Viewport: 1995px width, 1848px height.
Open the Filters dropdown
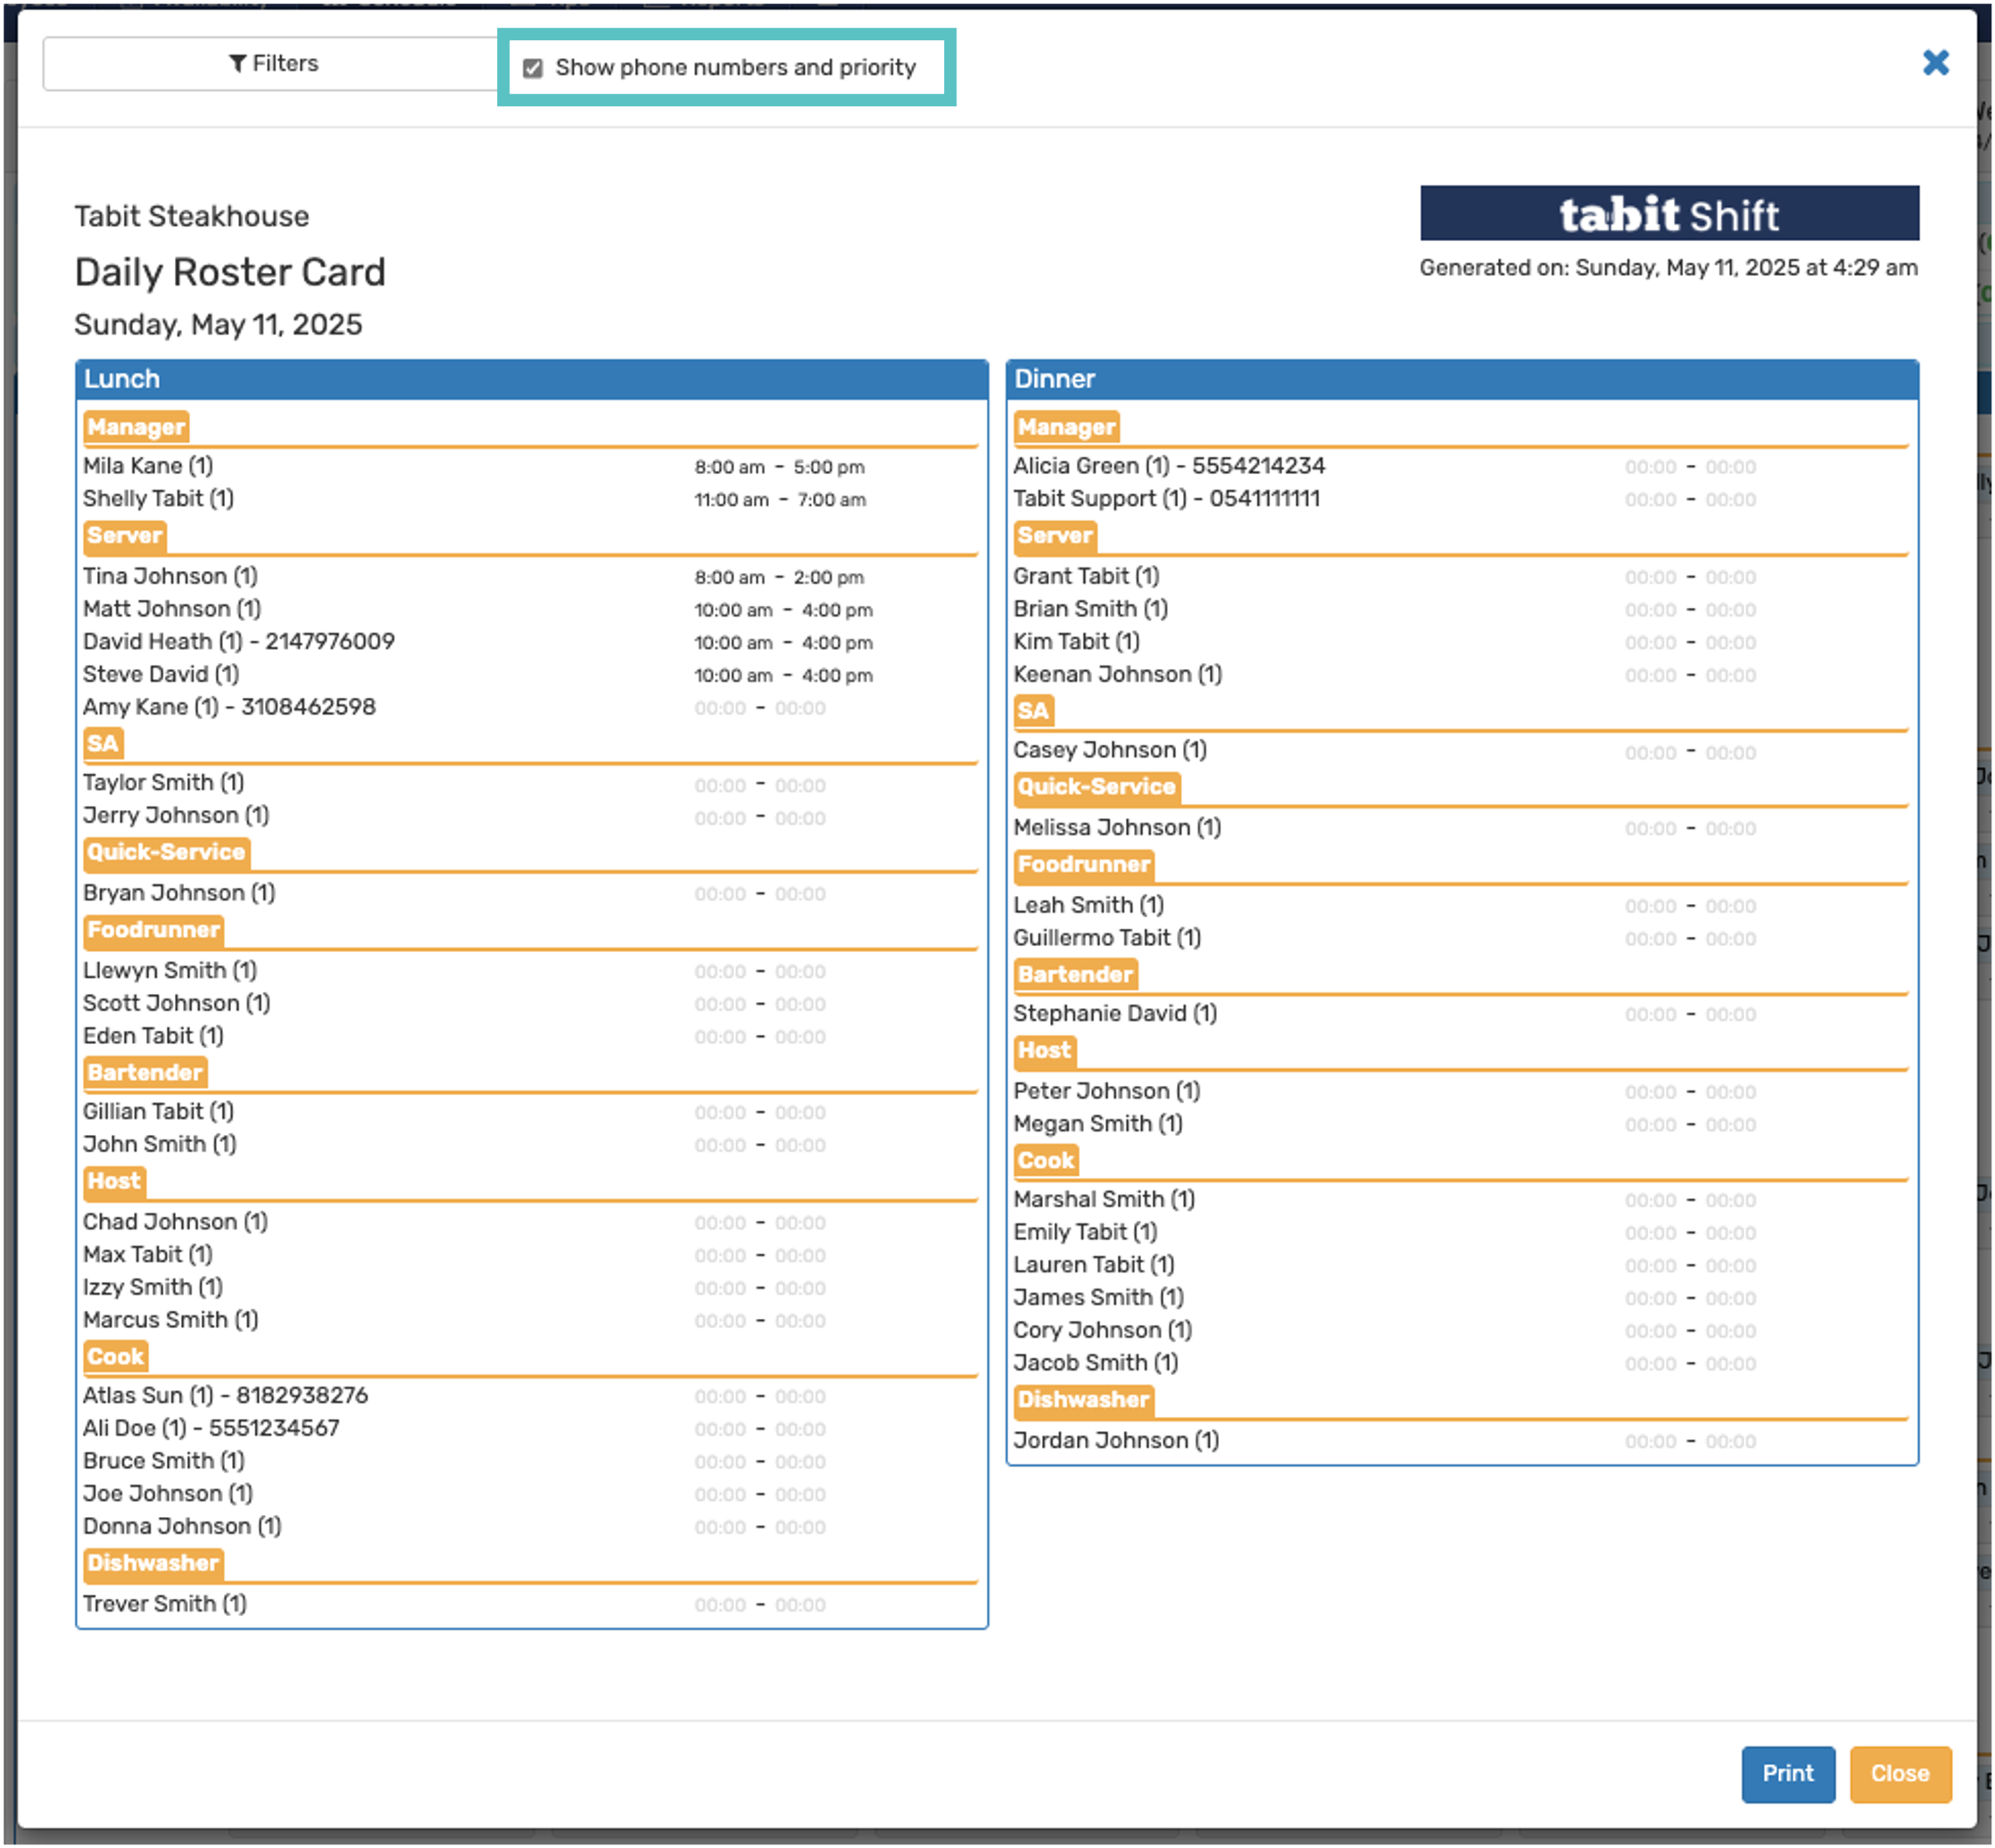coord(272,64)
